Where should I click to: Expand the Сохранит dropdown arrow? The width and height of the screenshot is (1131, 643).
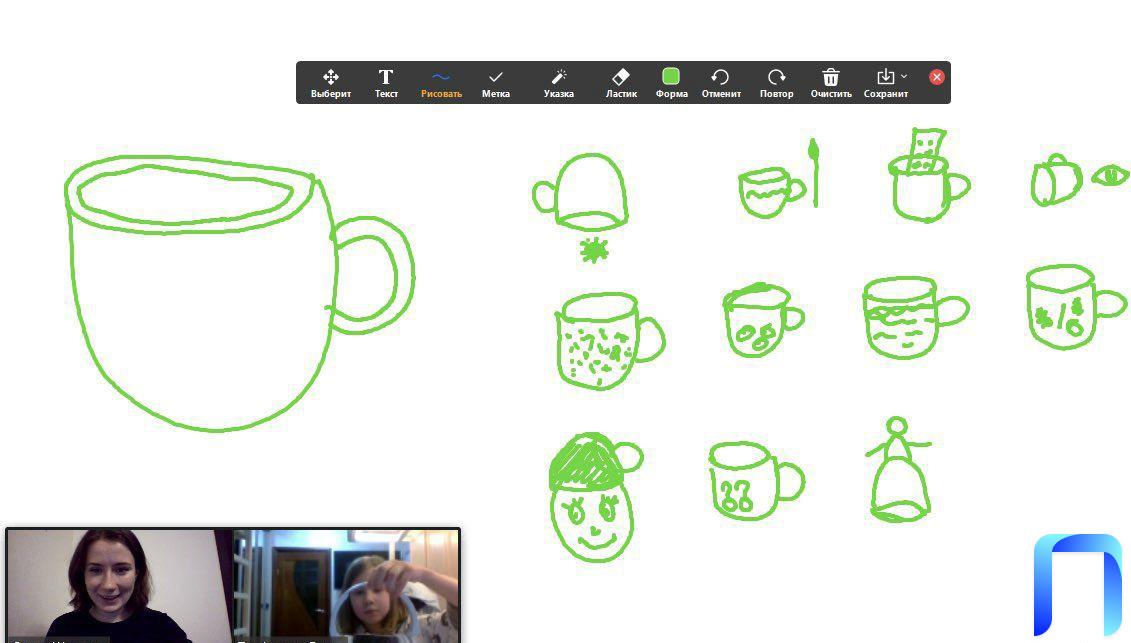(x=904, y=76)
